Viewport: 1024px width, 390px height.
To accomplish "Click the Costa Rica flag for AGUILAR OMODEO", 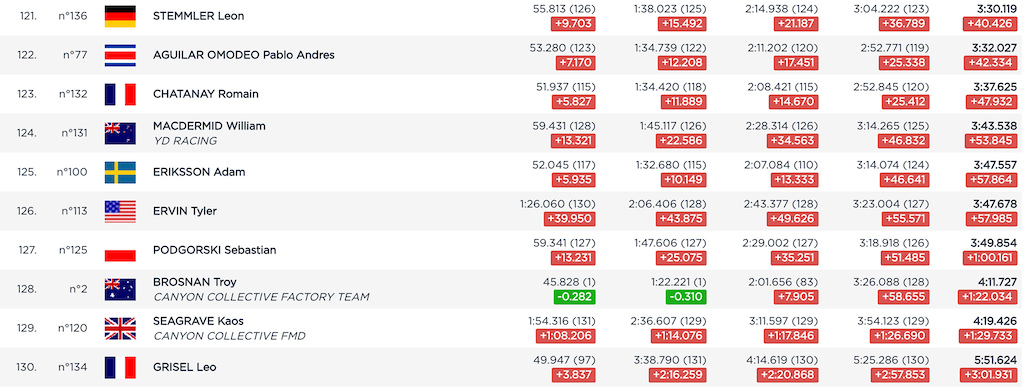I will (120, 56).
